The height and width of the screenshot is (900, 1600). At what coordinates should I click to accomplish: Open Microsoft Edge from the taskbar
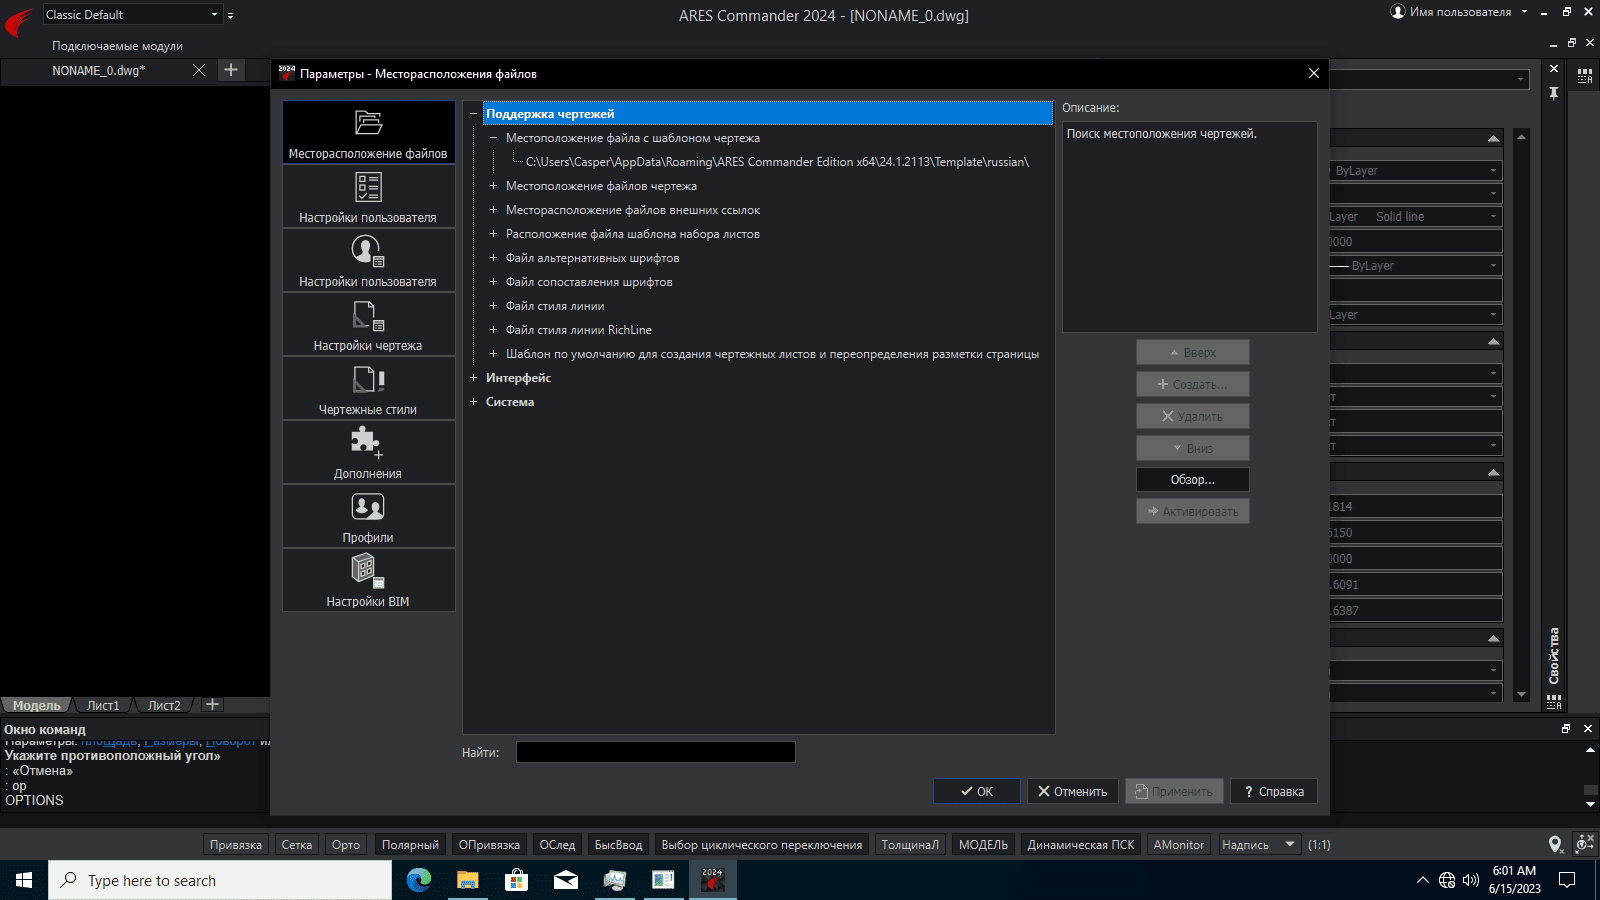419,880
